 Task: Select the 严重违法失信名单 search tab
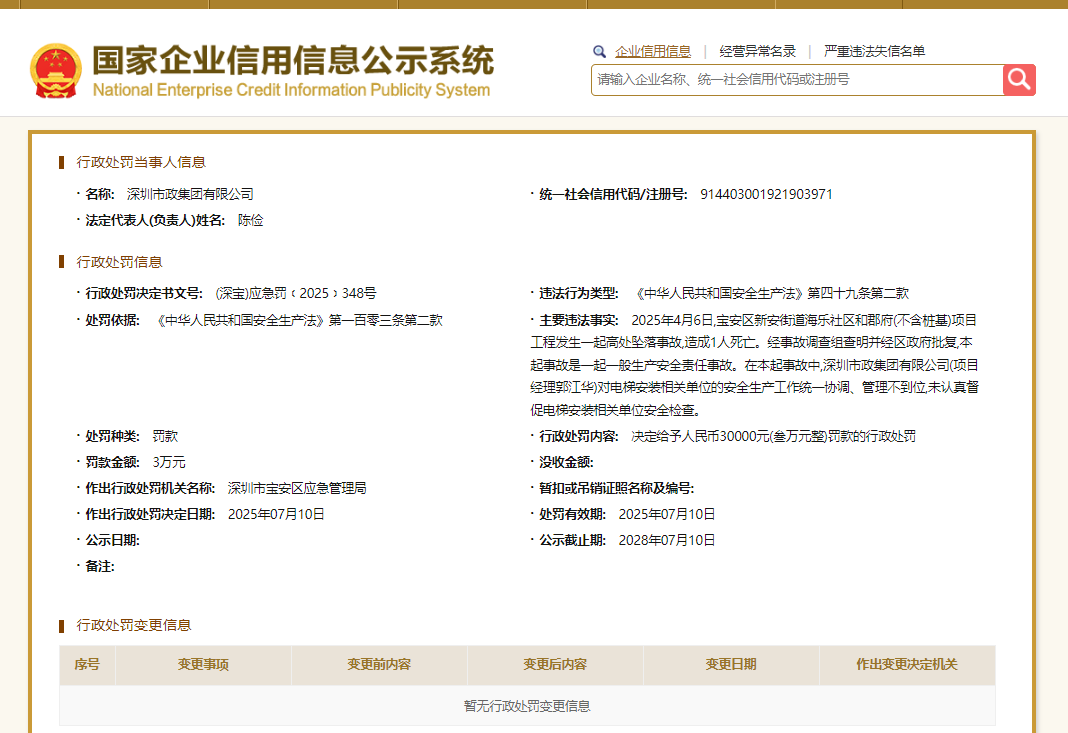875,51
